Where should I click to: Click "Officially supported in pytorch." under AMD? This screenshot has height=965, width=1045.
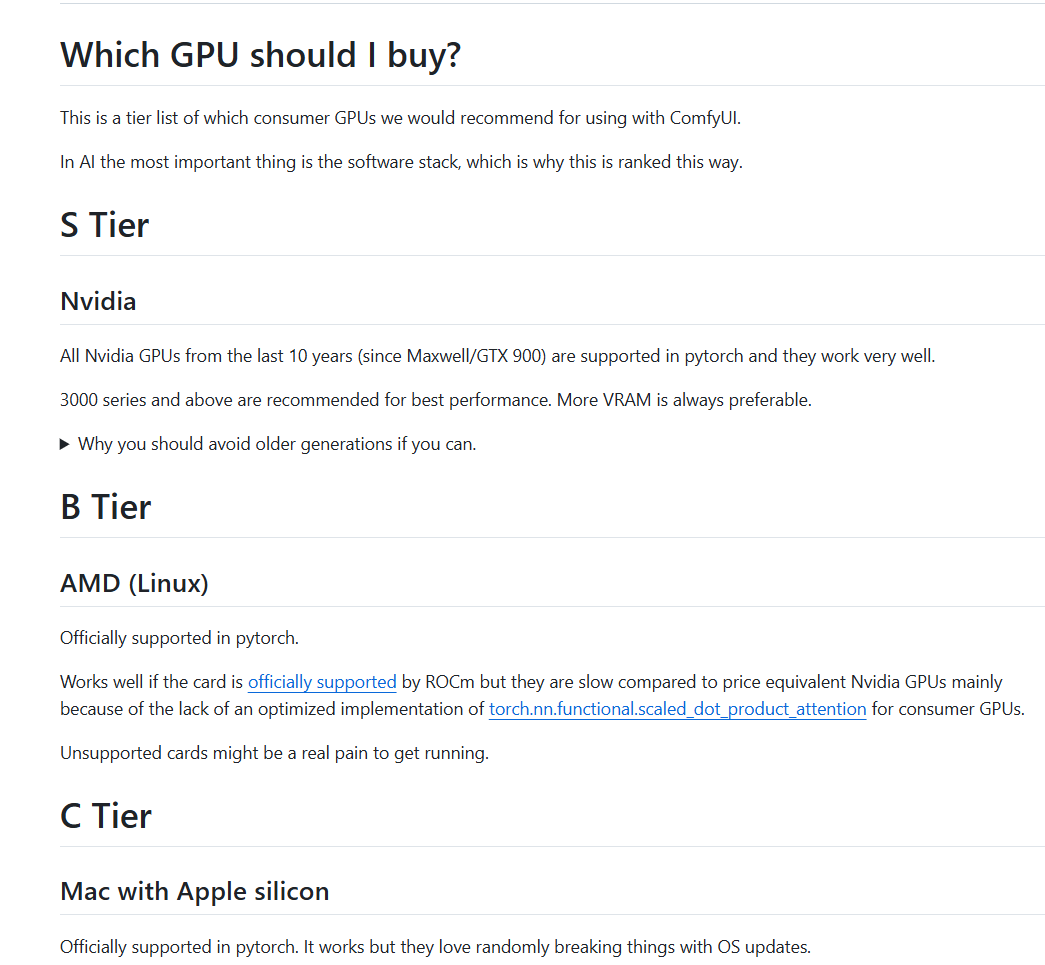[x=179, y=638]
